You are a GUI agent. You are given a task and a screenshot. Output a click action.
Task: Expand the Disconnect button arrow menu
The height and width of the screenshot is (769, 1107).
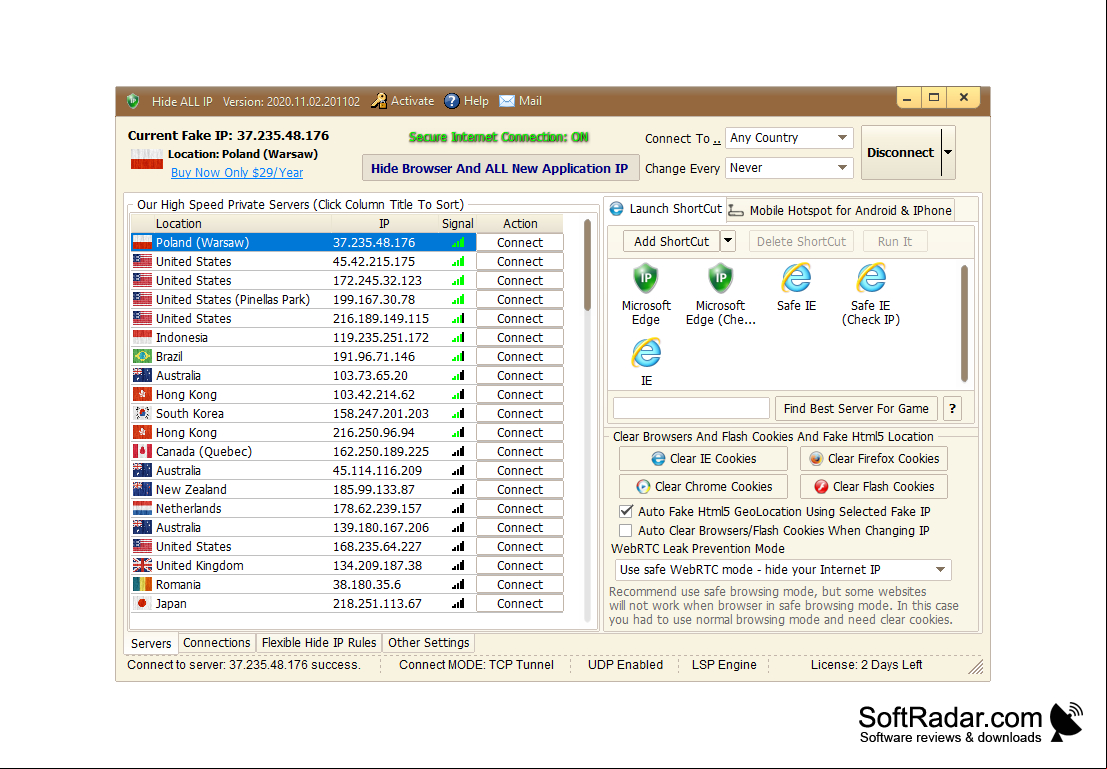tap(948, 152)
